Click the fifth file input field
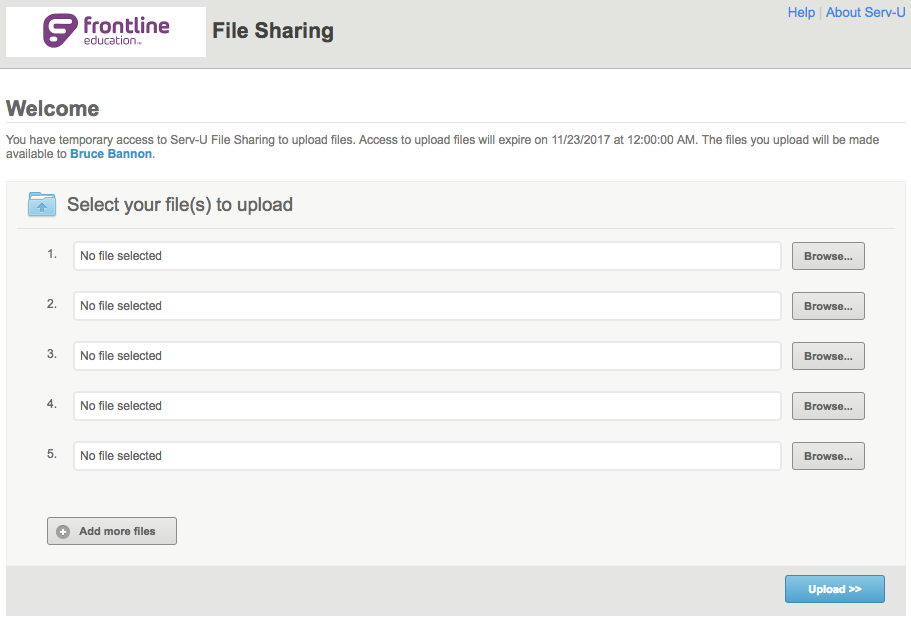The image size is (911, 622). pyautogui.click(x=427, y=456)
